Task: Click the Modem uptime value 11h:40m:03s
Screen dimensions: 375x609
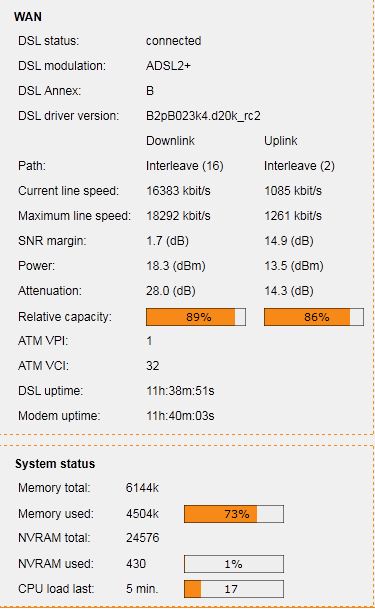Action: [180, 416]
